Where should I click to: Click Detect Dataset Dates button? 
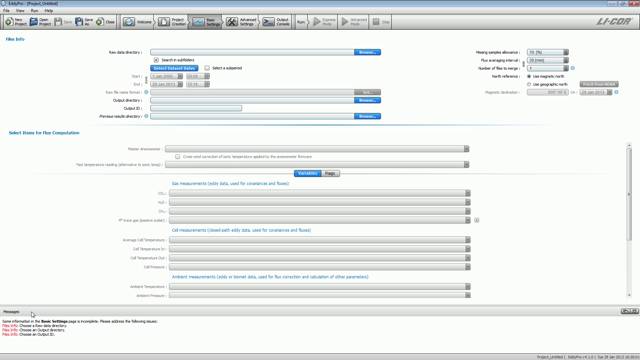[x=174, y=68]
